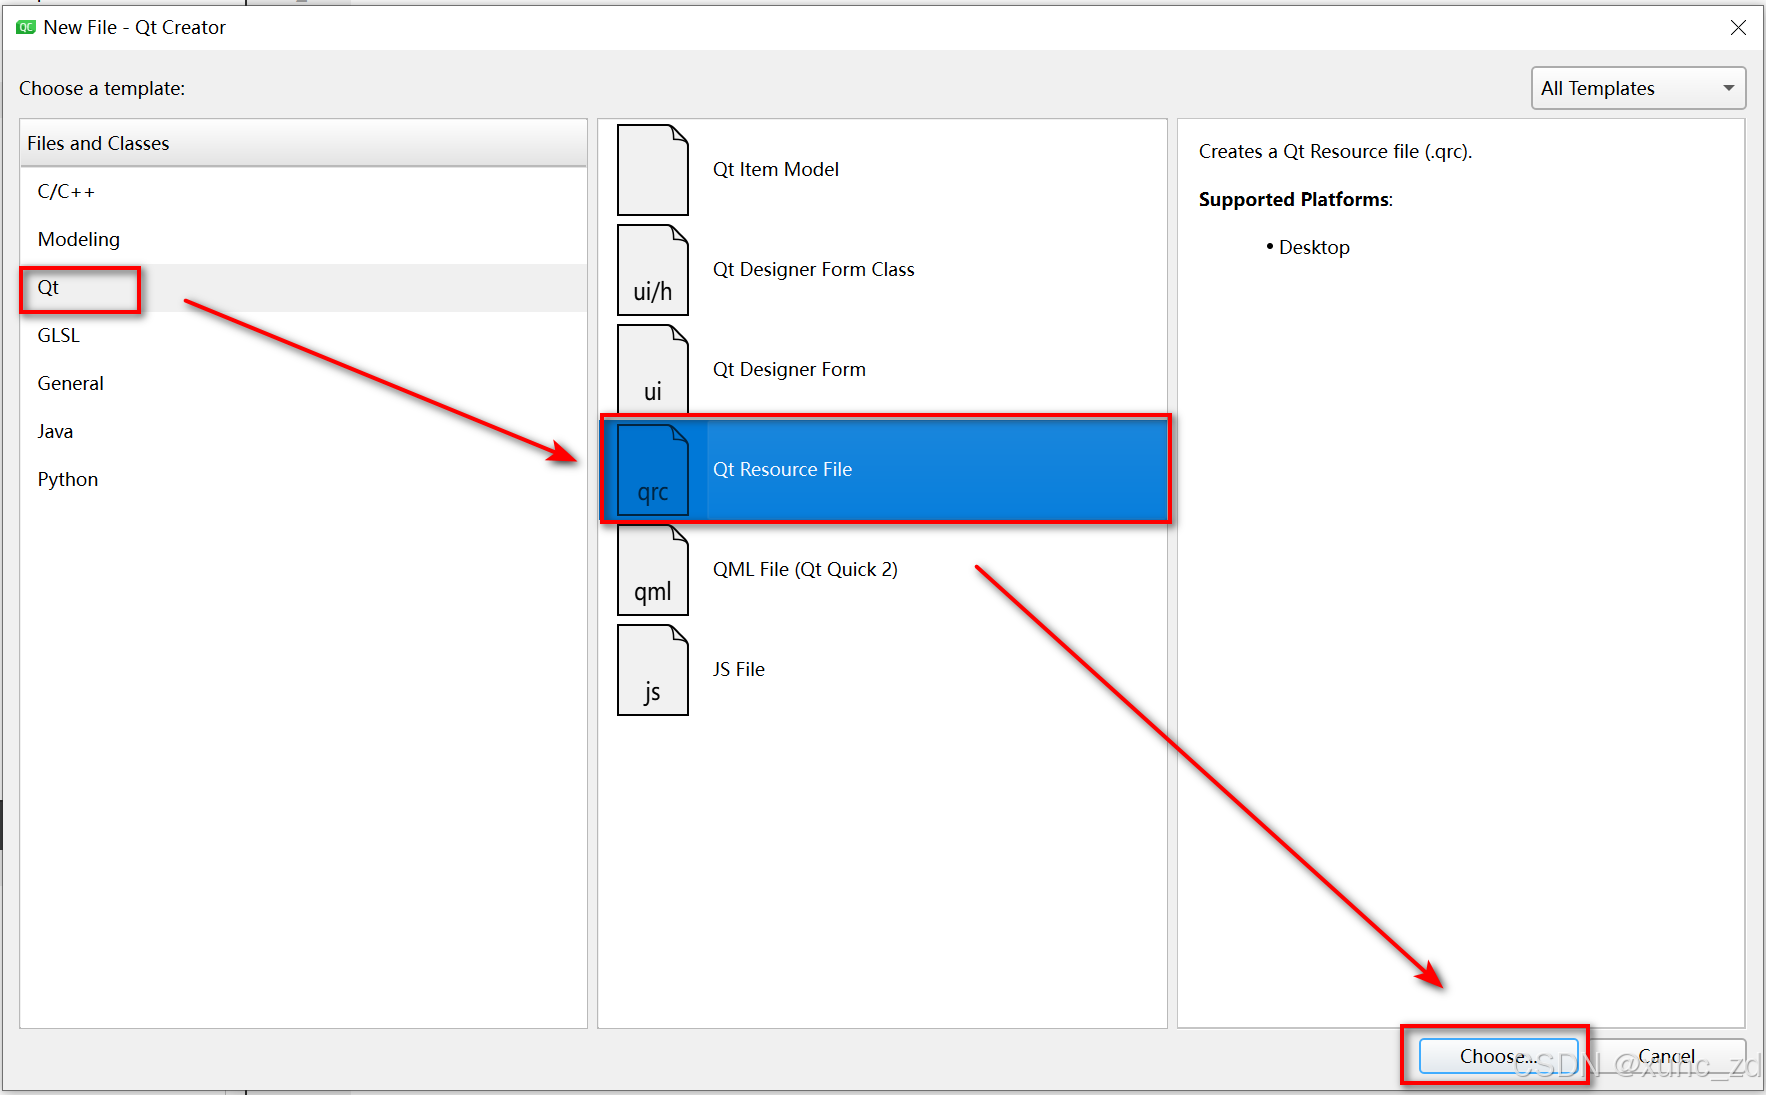
Task: Open the All Templates dropdown
Action: pos(1638,88)
